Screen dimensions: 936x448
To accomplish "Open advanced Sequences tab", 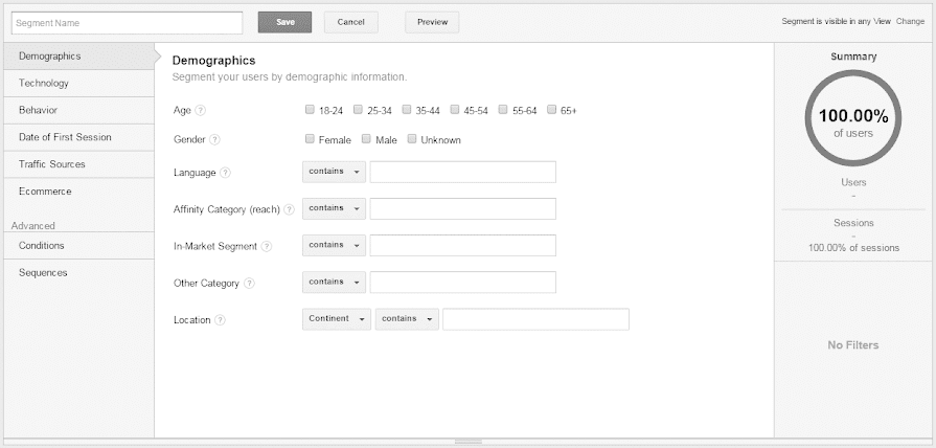I will [79, 273].
